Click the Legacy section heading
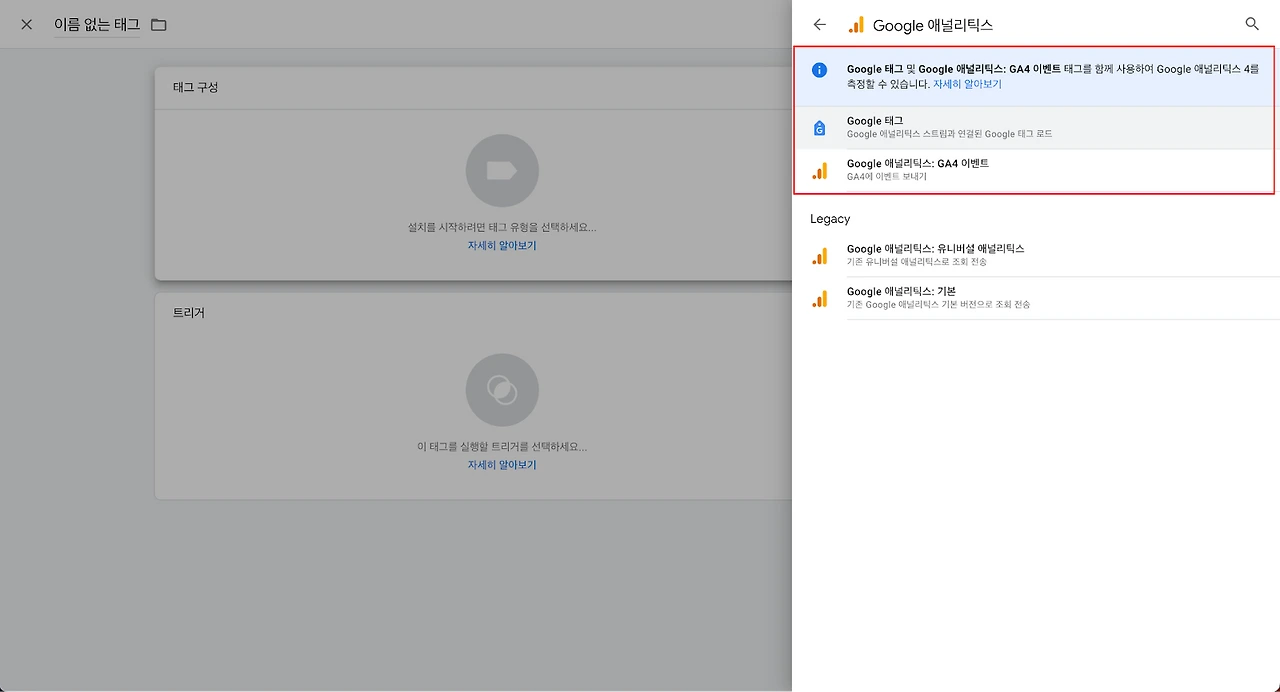1280x692 pixels. click(x=830, y=219)
